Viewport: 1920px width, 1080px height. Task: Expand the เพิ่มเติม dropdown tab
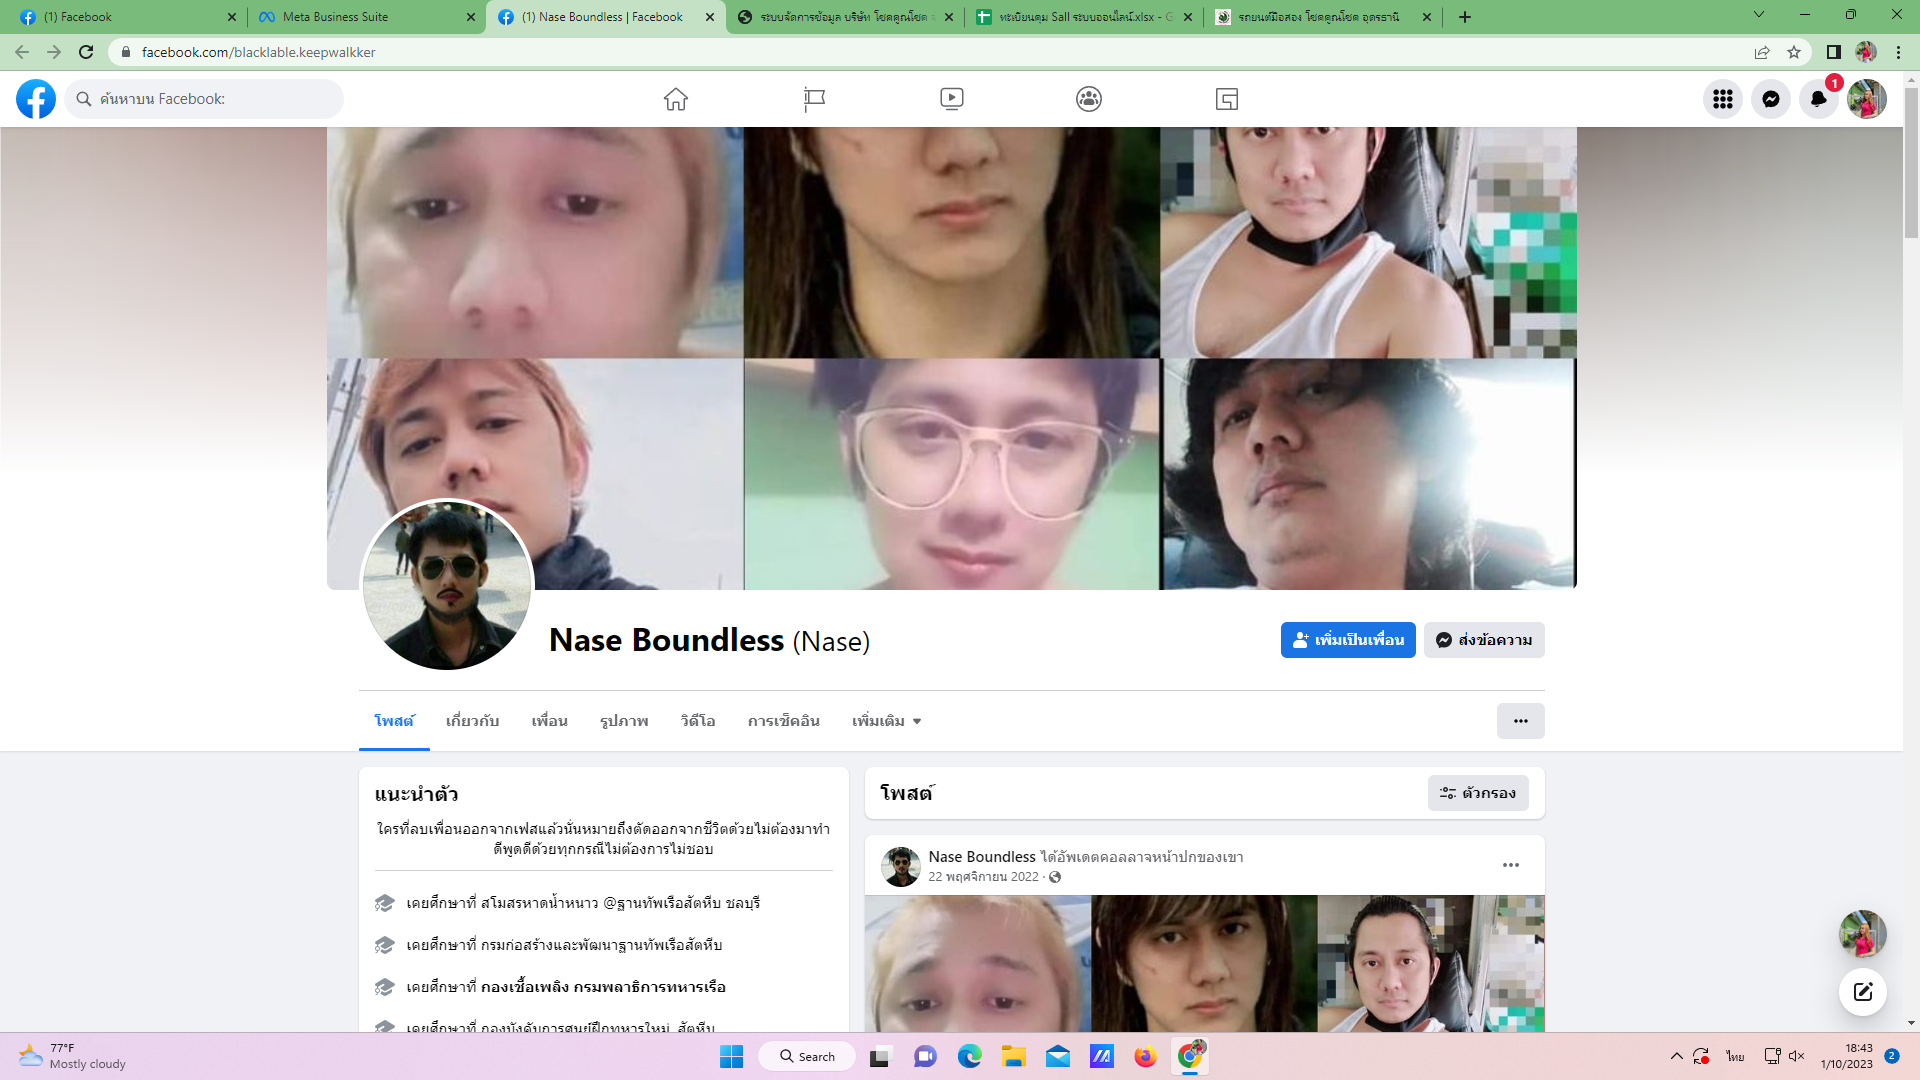(x=886, y=721)
